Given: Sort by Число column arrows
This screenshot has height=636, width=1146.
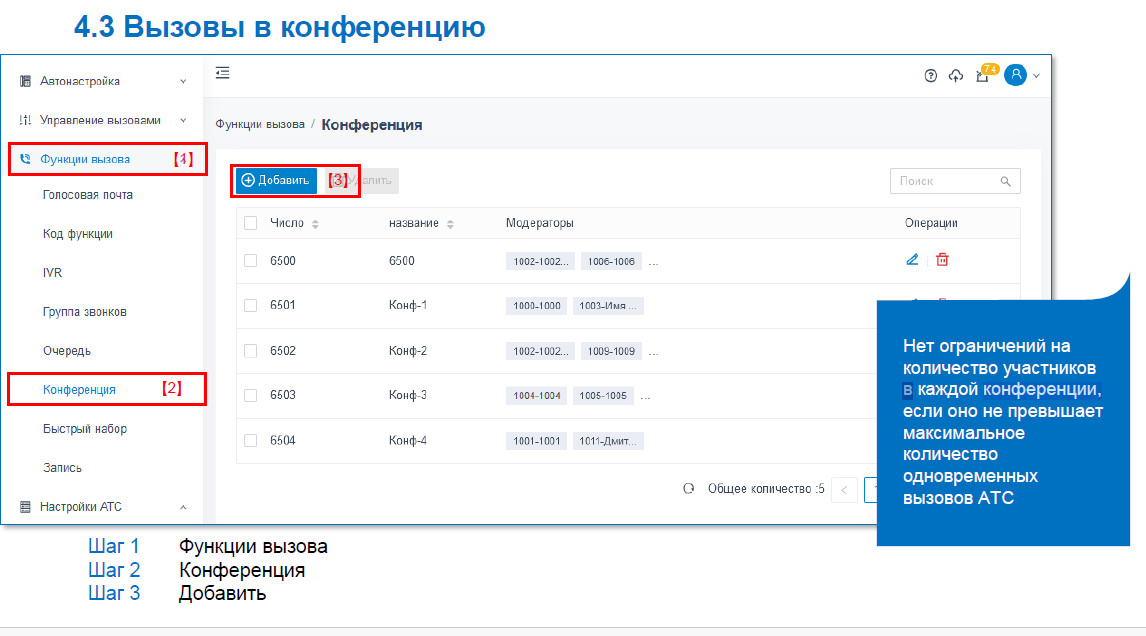Looking at the screenshot, I should point(315,224).
